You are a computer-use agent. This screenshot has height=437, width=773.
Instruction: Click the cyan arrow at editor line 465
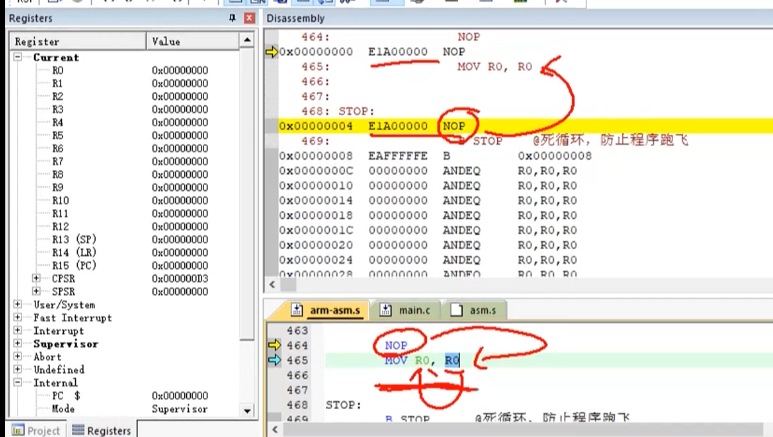tap(274, 360)
